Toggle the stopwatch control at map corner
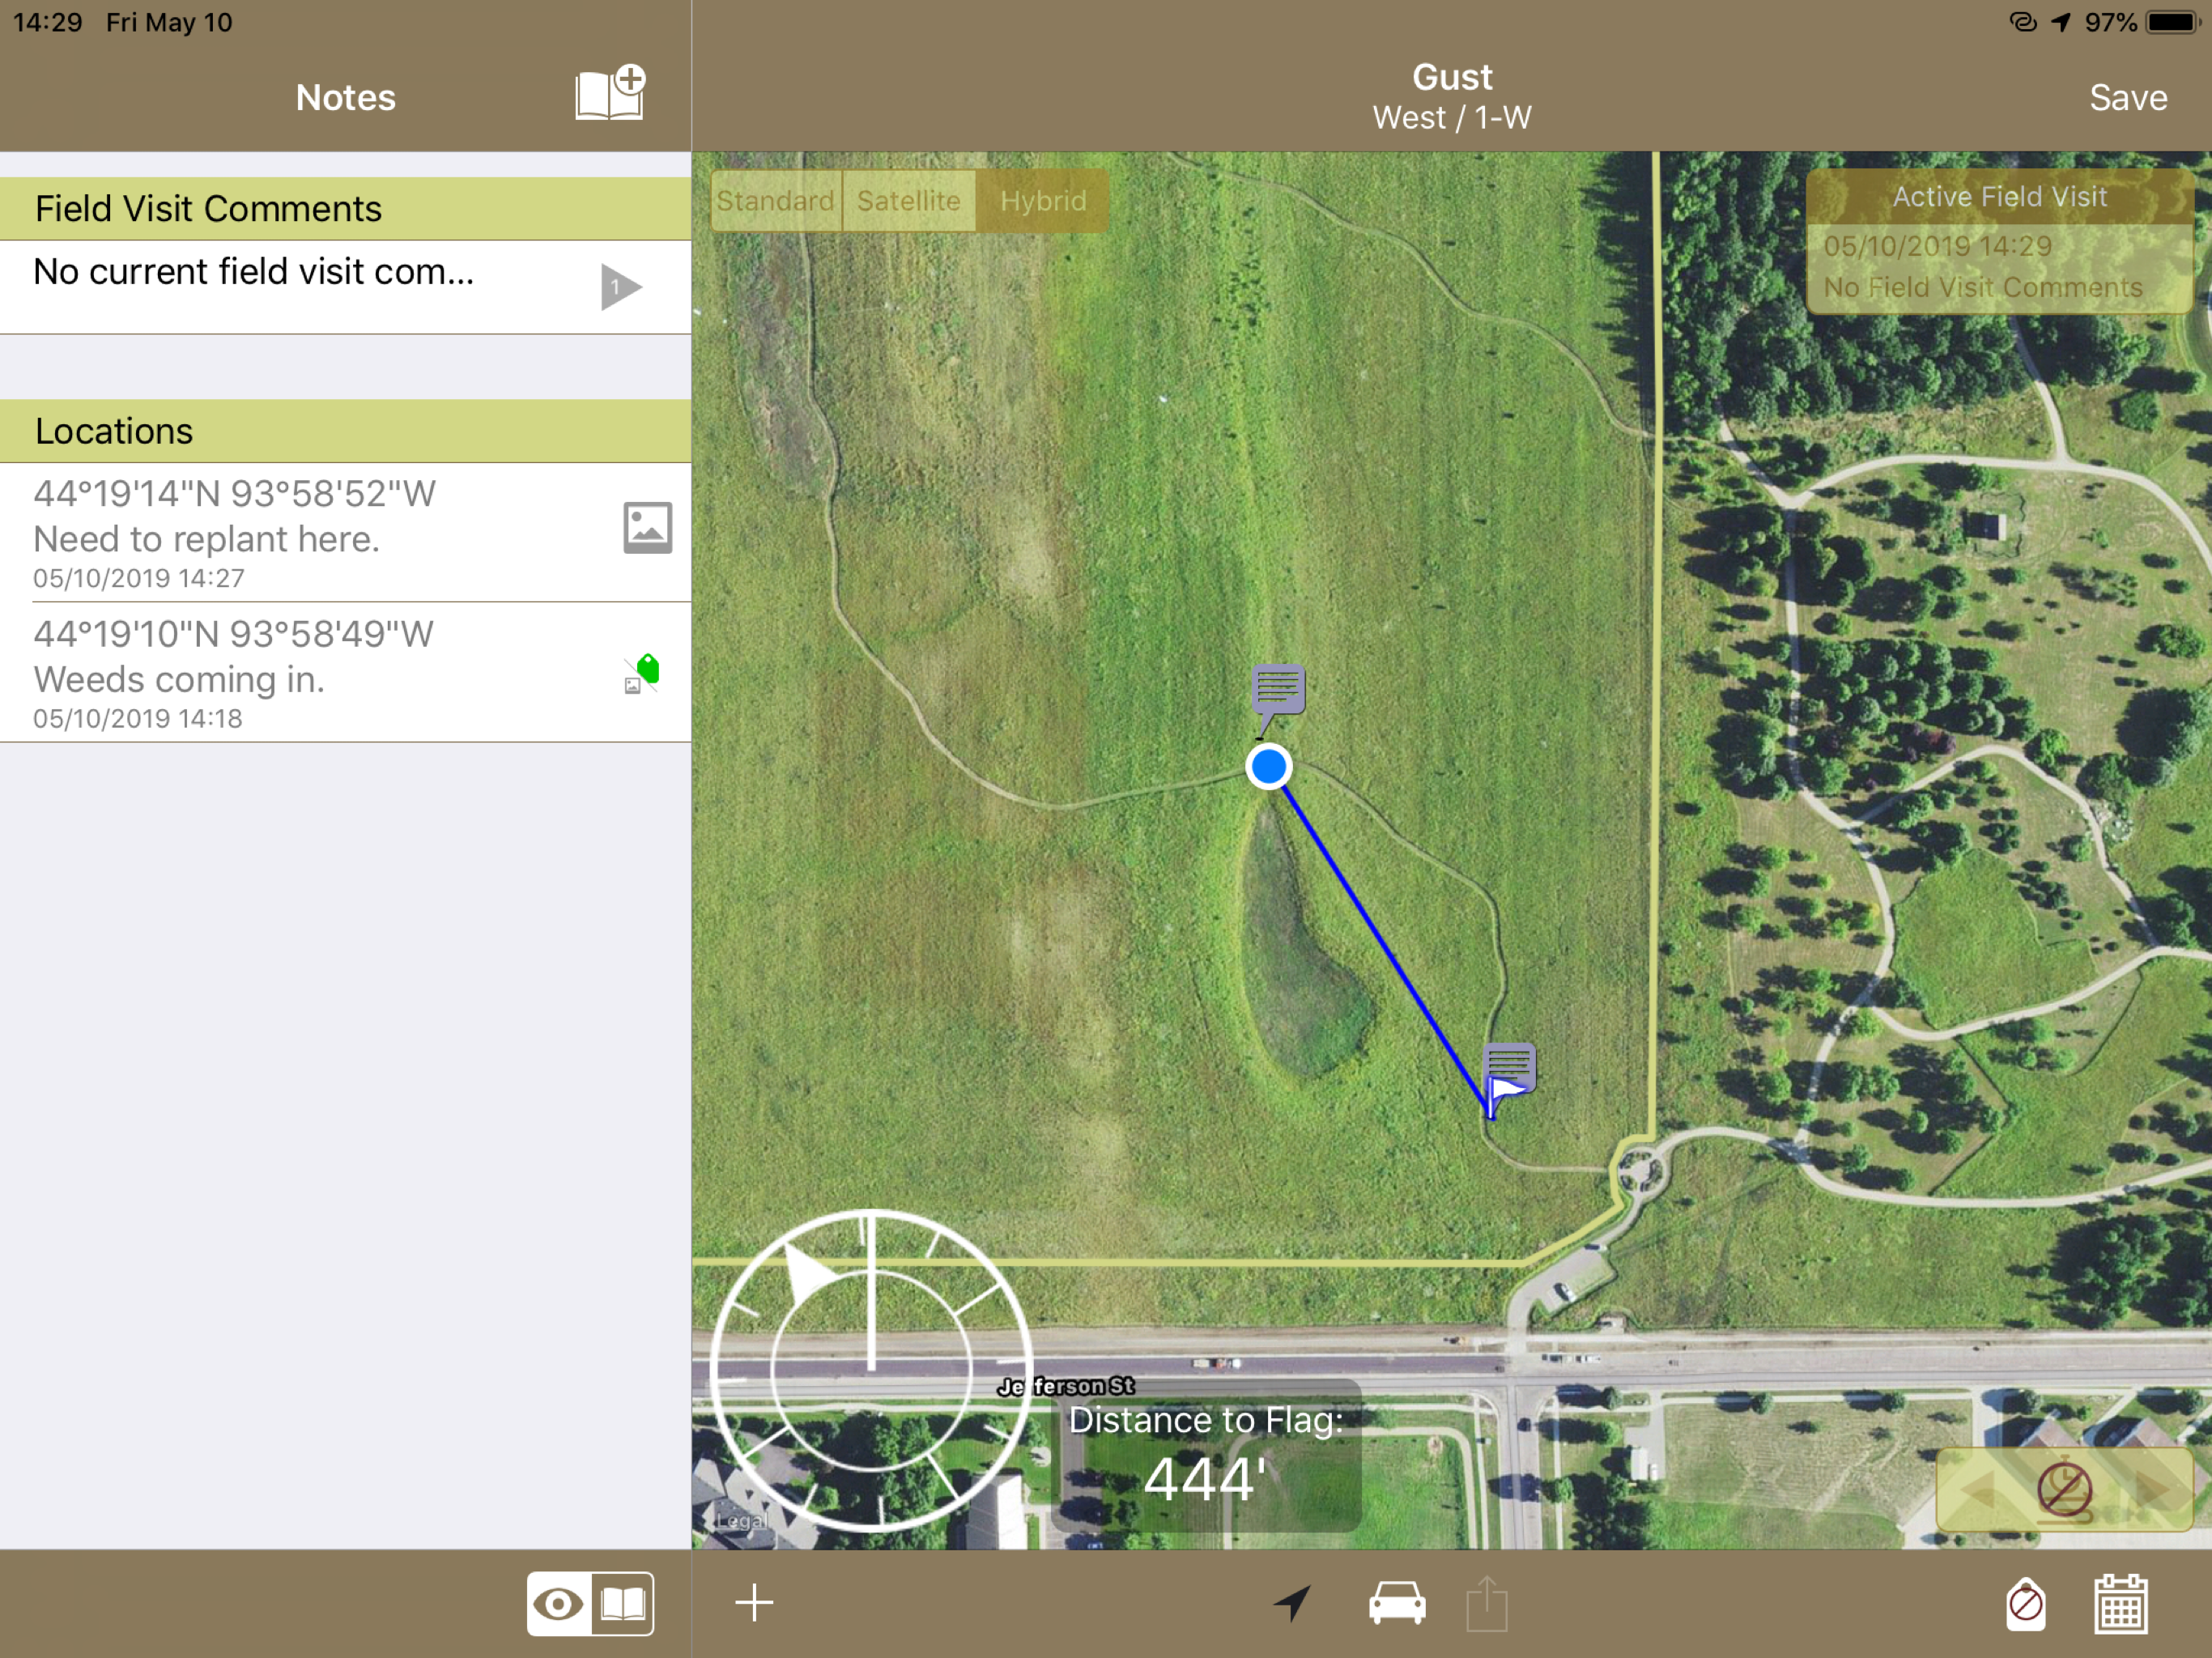This screenshot has height=1658, width=2212. click(x=2064, y=1490)
